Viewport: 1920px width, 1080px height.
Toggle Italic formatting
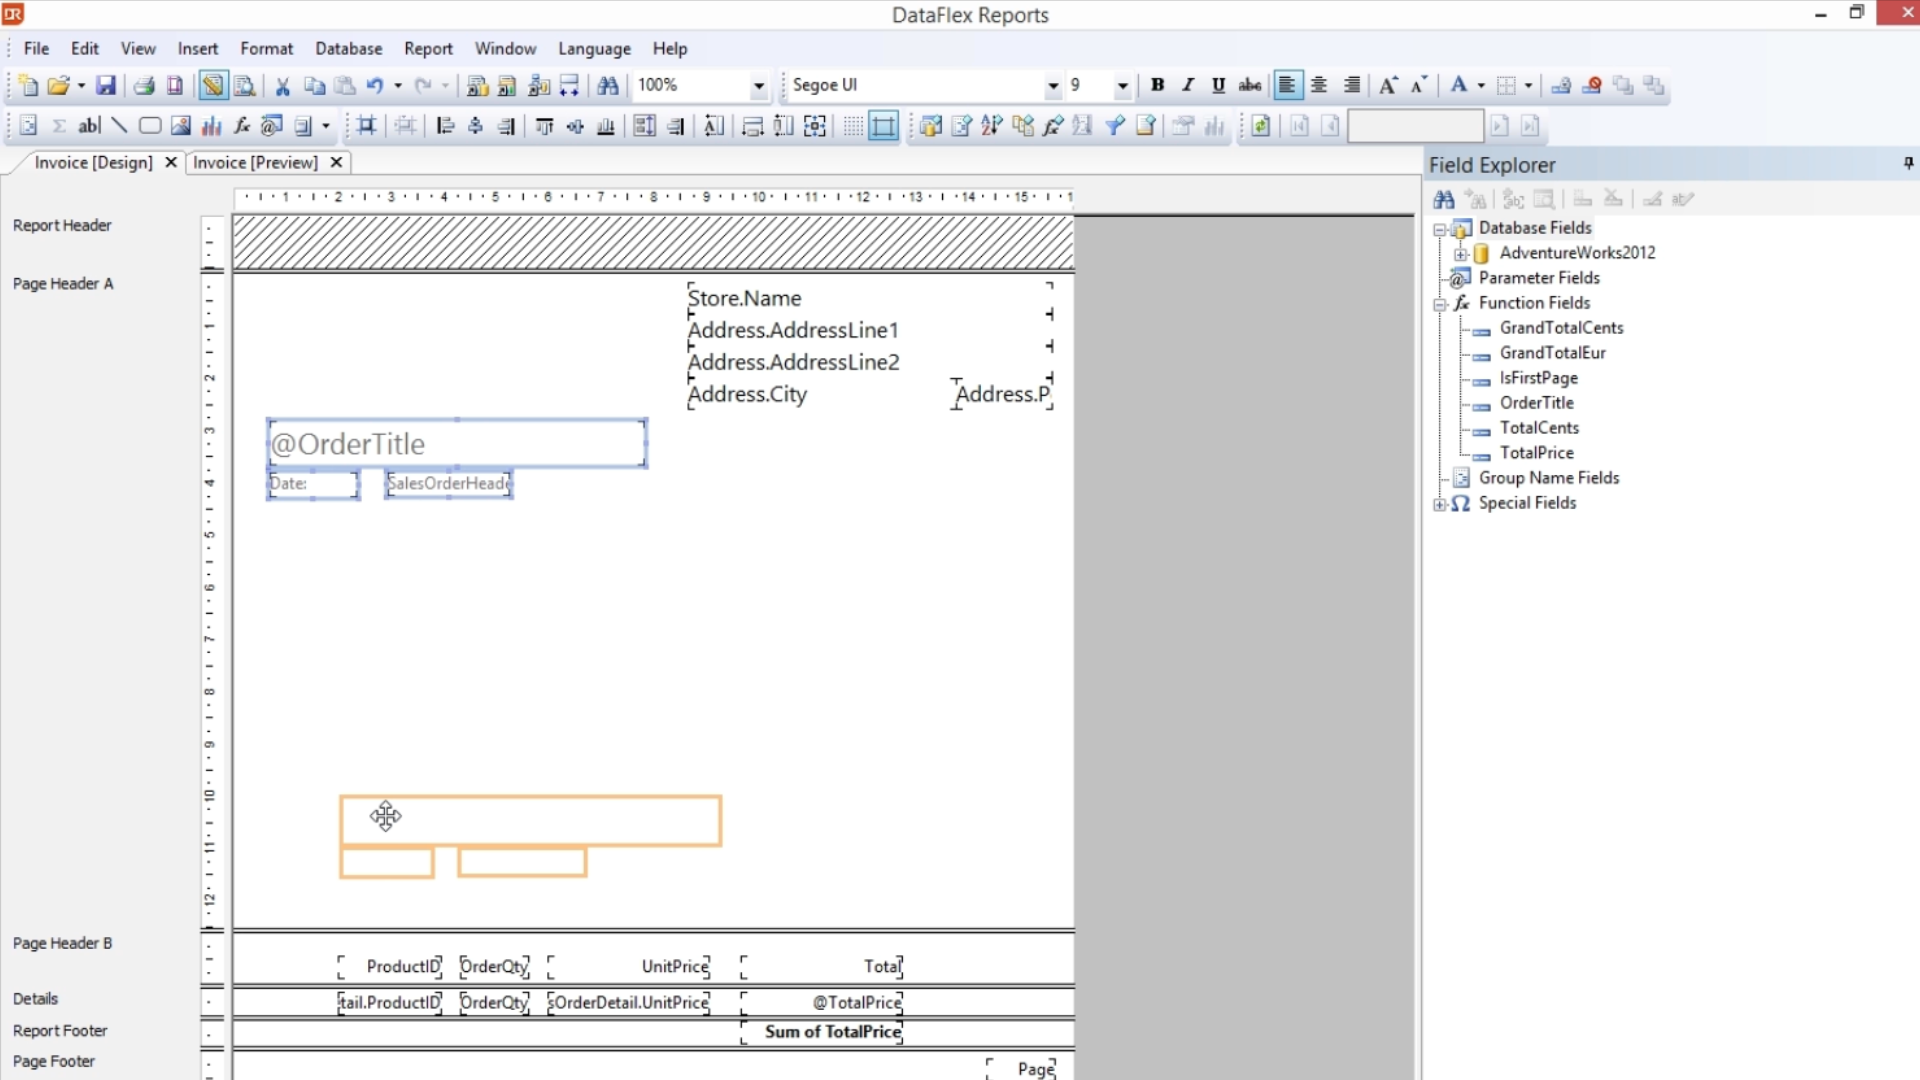click(1188, 86)
